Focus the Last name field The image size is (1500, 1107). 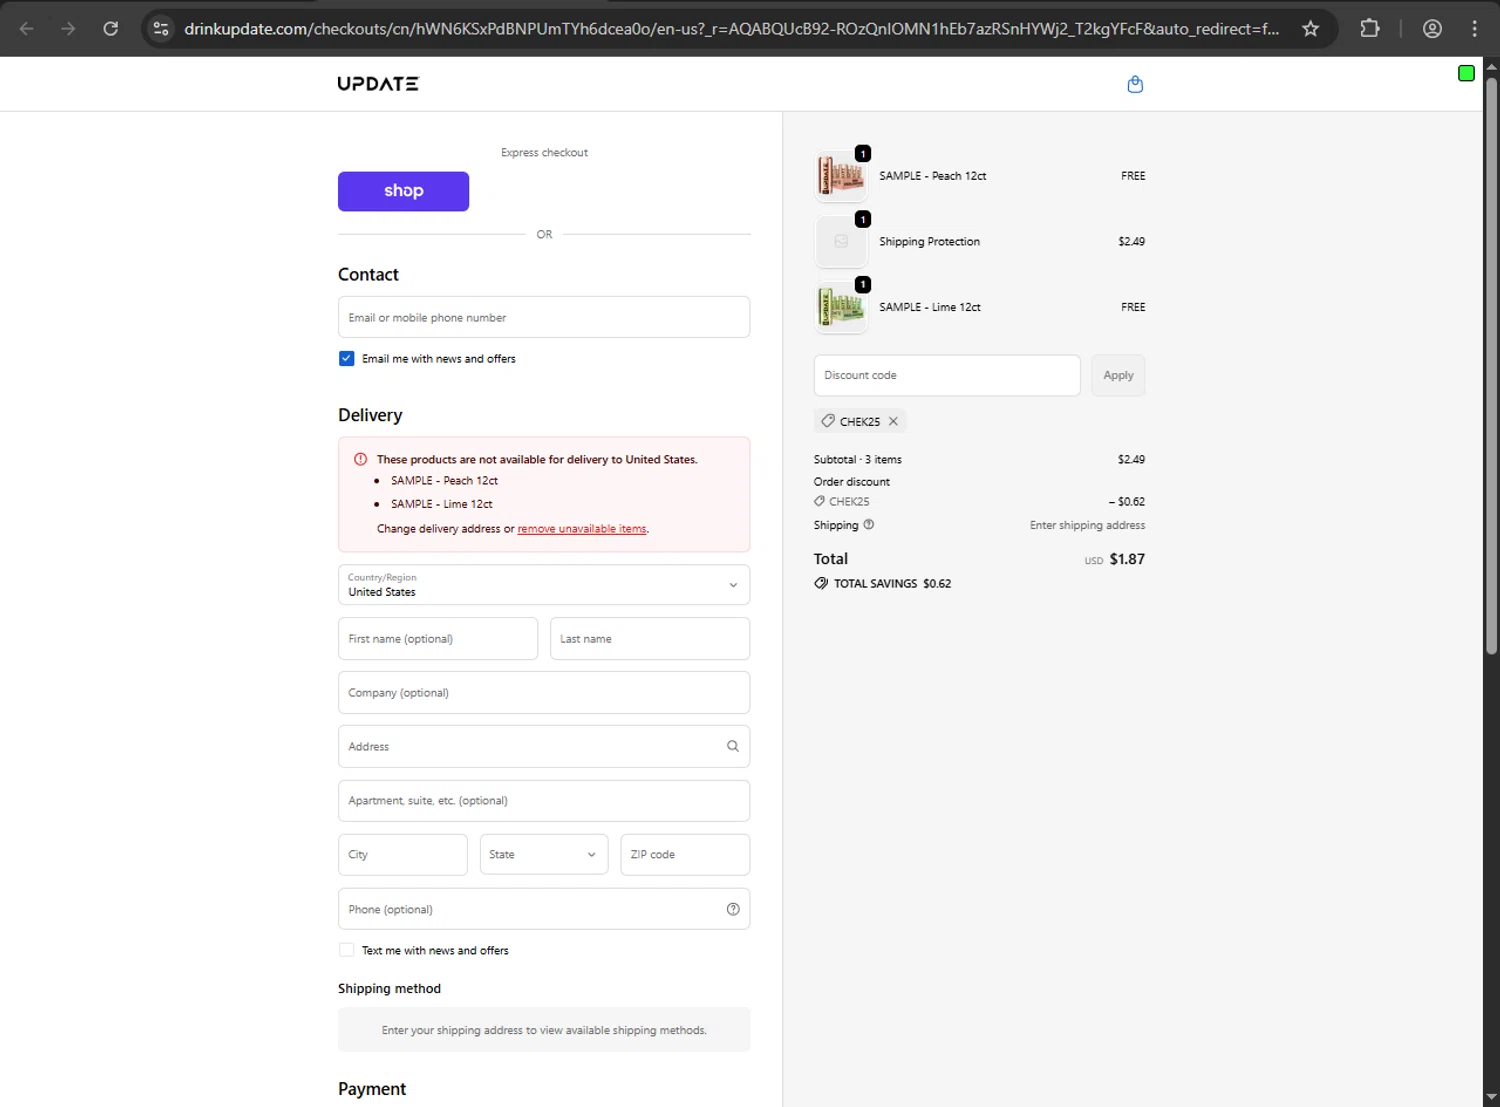(650, 638)
